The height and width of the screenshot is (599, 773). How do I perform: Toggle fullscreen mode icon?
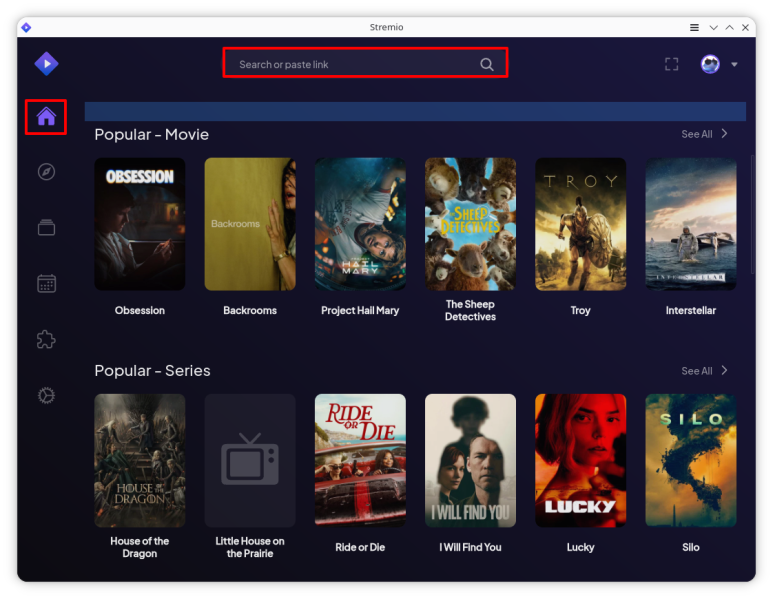coord(671,64)
